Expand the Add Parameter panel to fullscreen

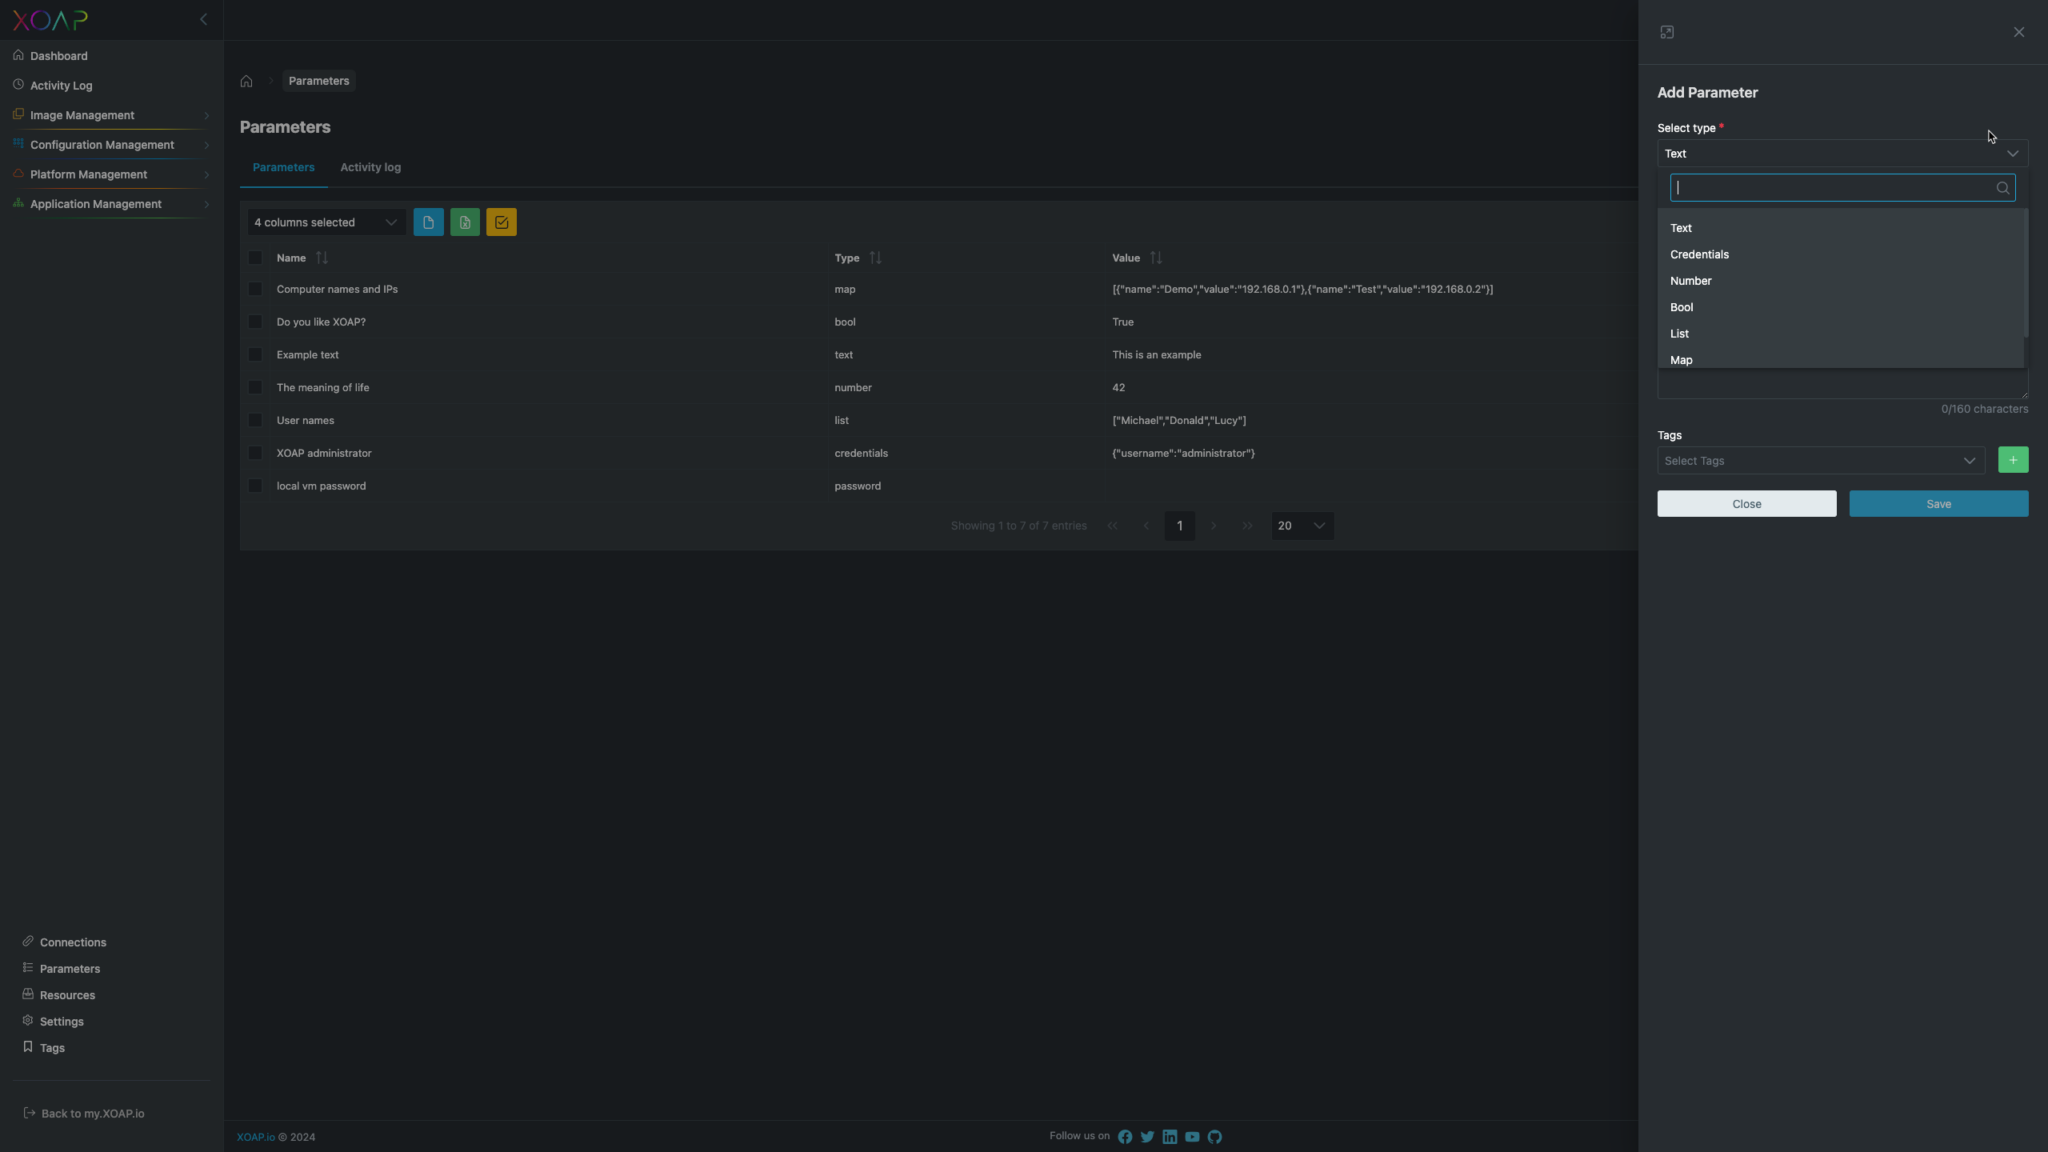pyautogui.click(x=1668, y=31)
